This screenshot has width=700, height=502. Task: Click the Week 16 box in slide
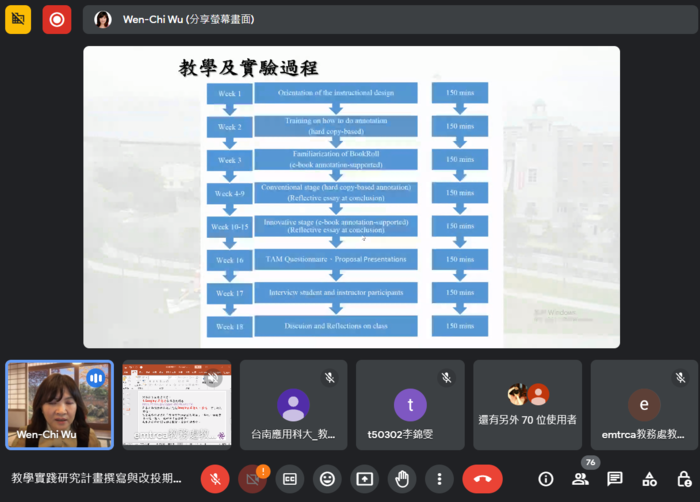click(x=229, y=260)
